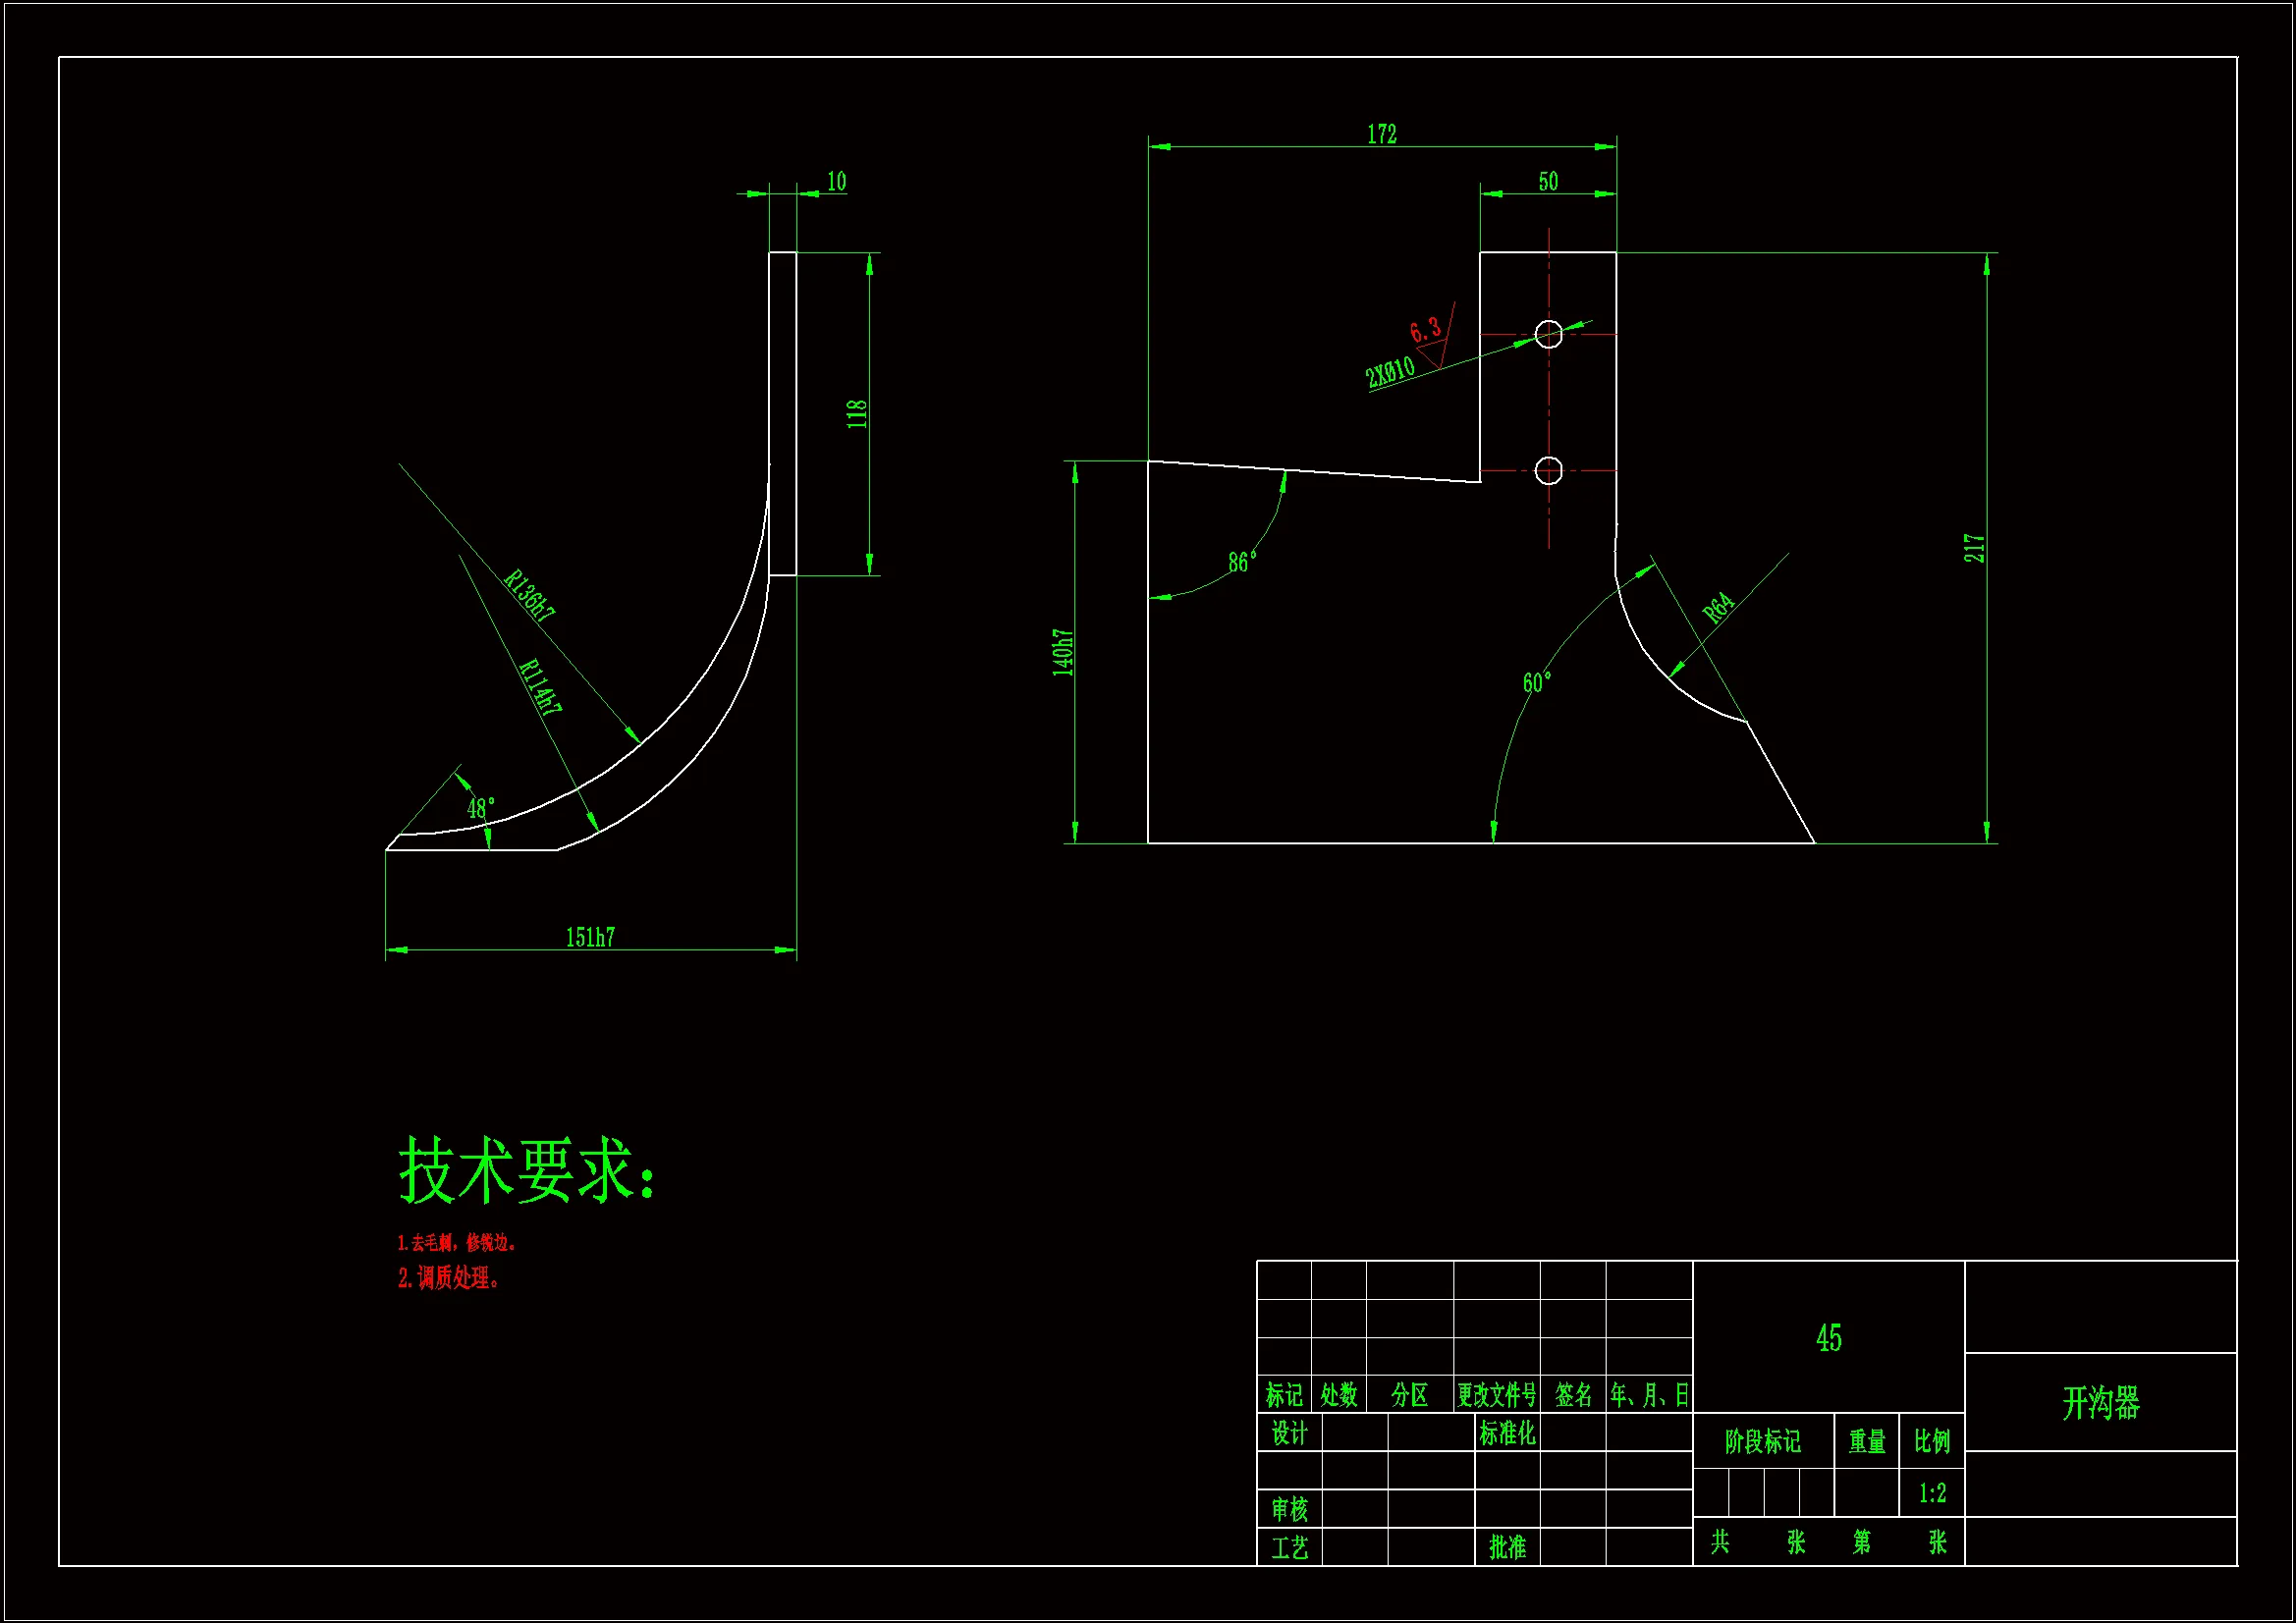
Task: Click the R136h7 radius annotation
Action: (x=528, y=596)
